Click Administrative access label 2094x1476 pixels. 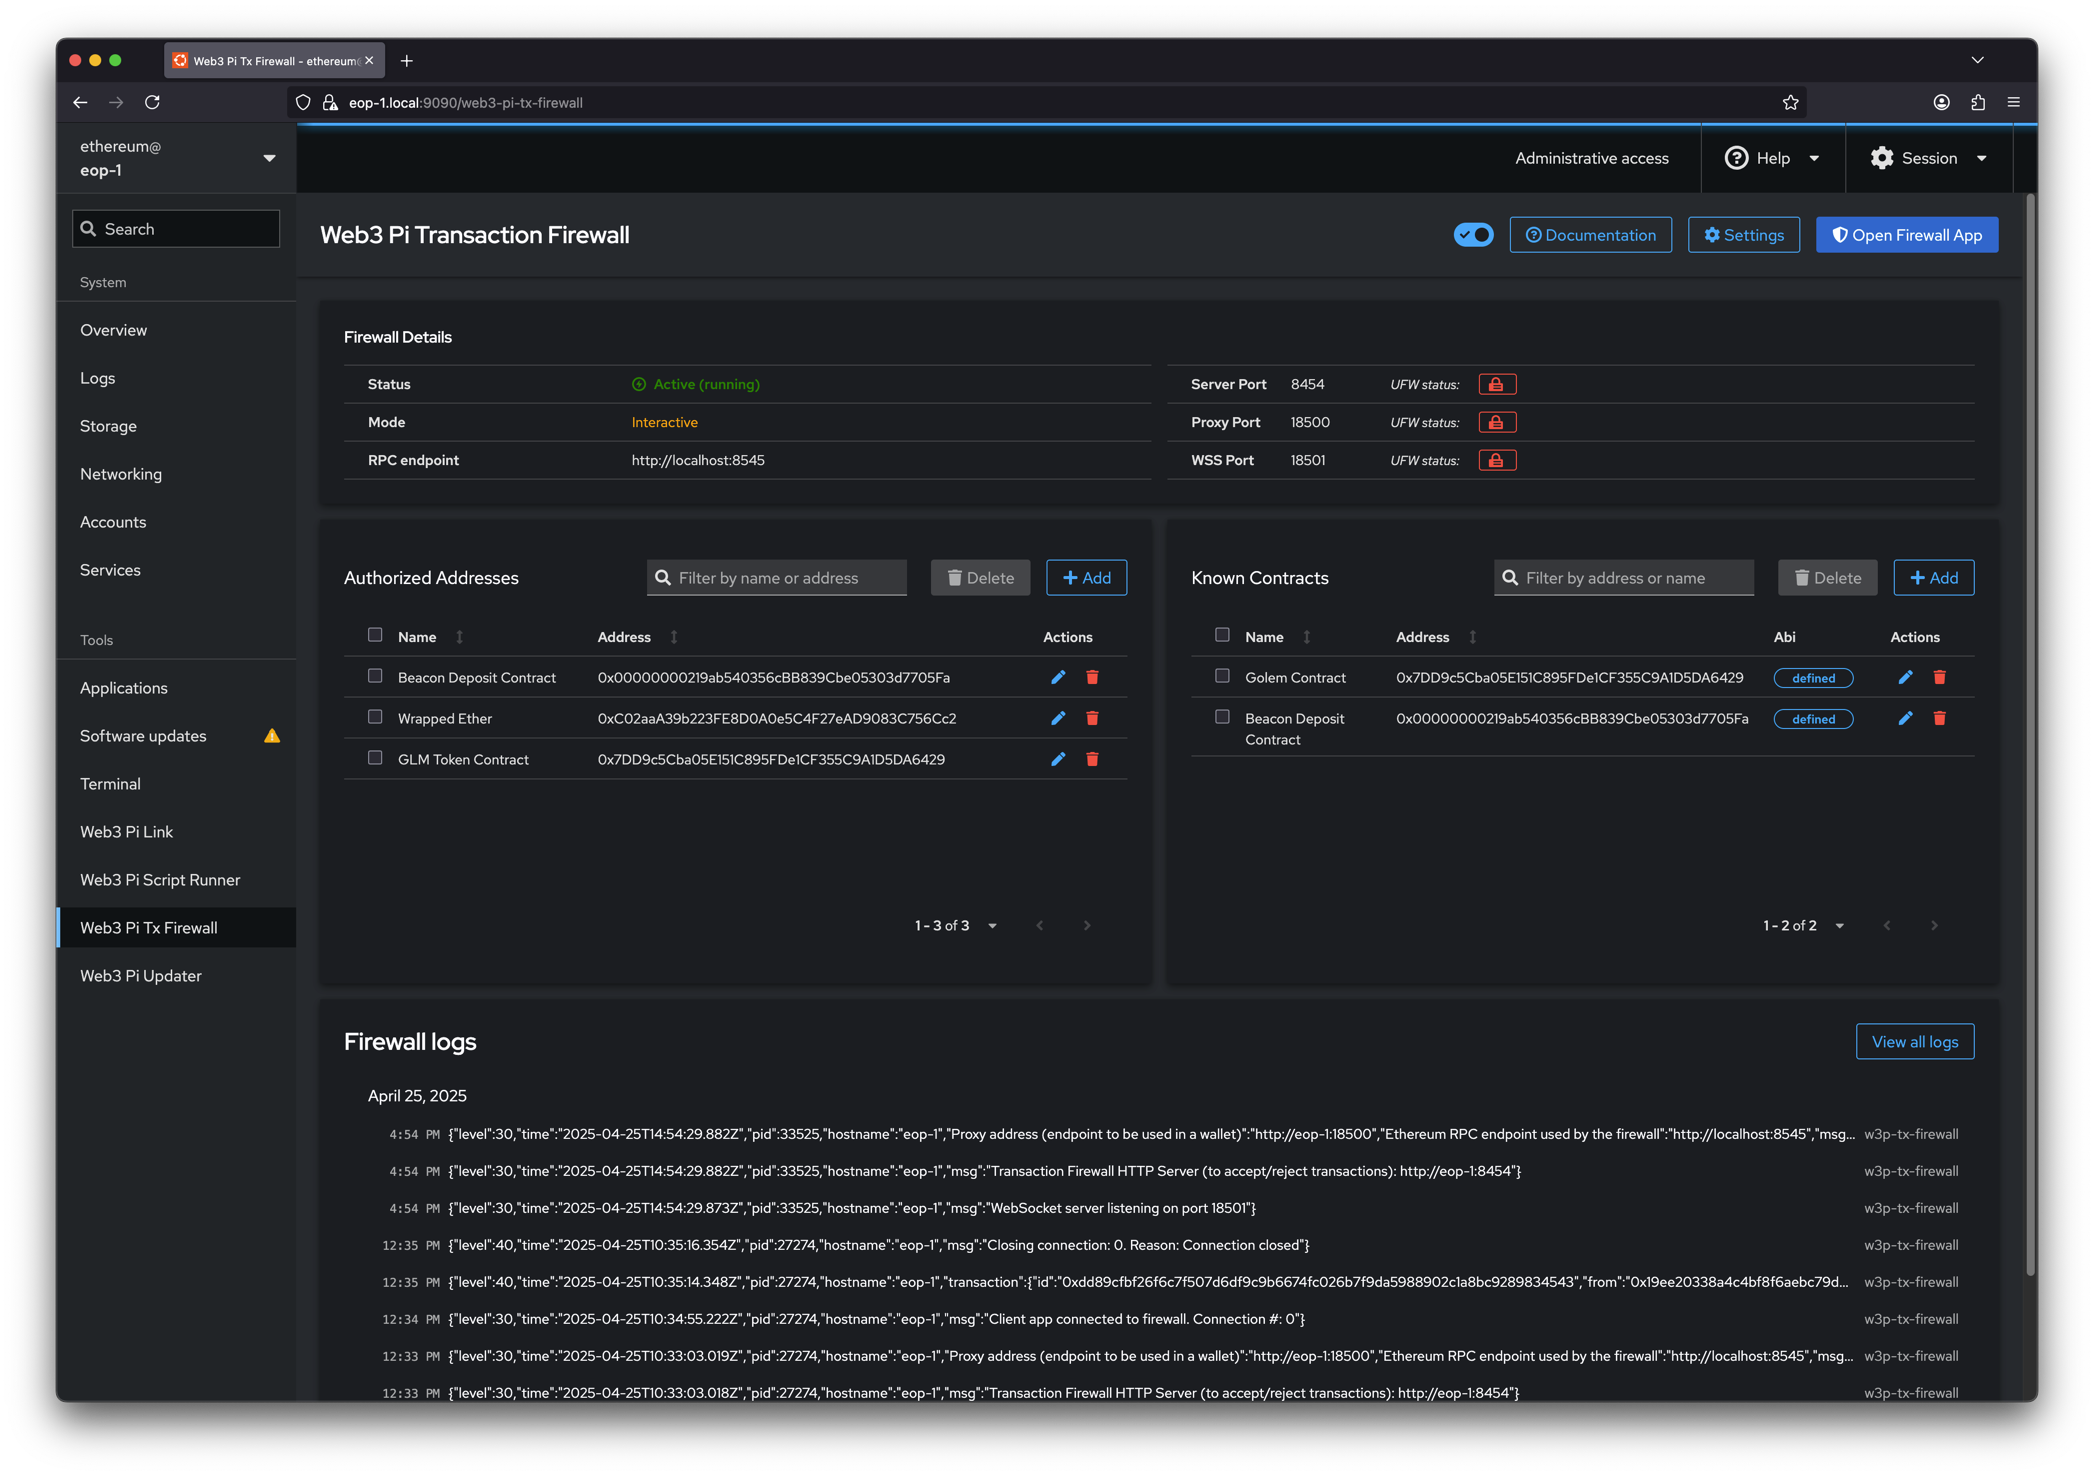coord(1591,158)
